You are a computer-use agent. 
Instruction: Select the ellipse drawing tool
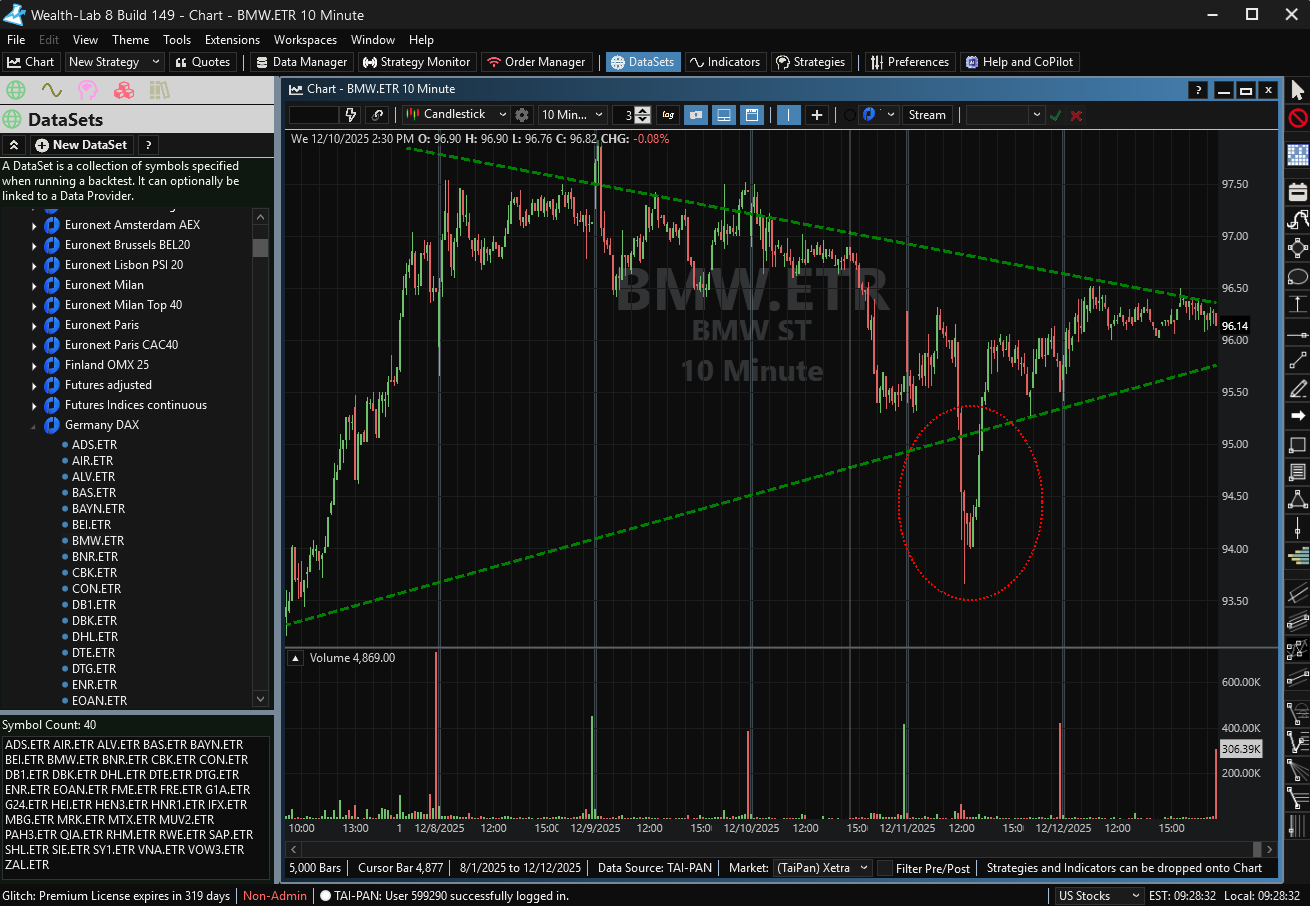click(1297, 276)
